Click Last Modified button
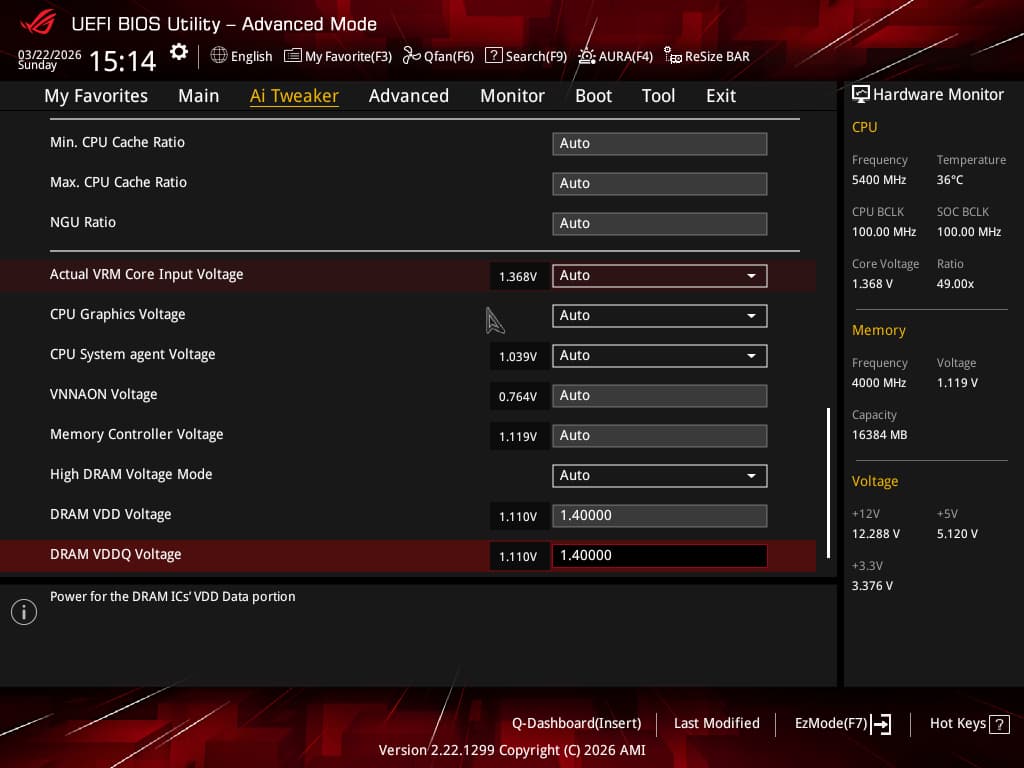The width and height of the screenshot is (1024, 768). (716, 724)
